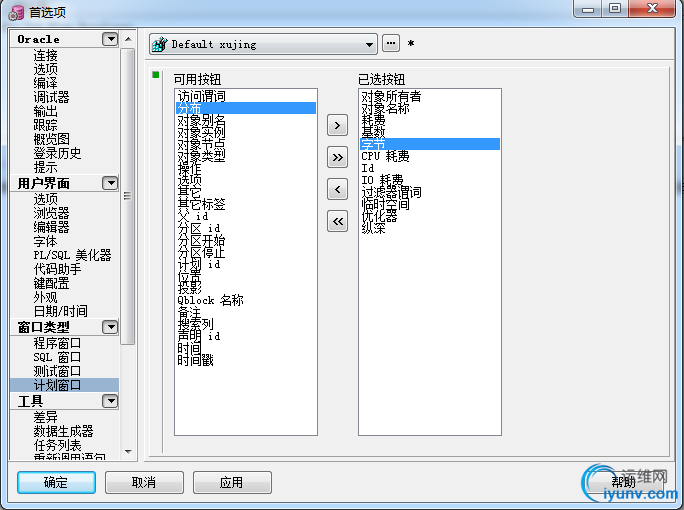Move all items right with >> arrow
The height and width of the screenshot is (510, 684).
point(337,157)
